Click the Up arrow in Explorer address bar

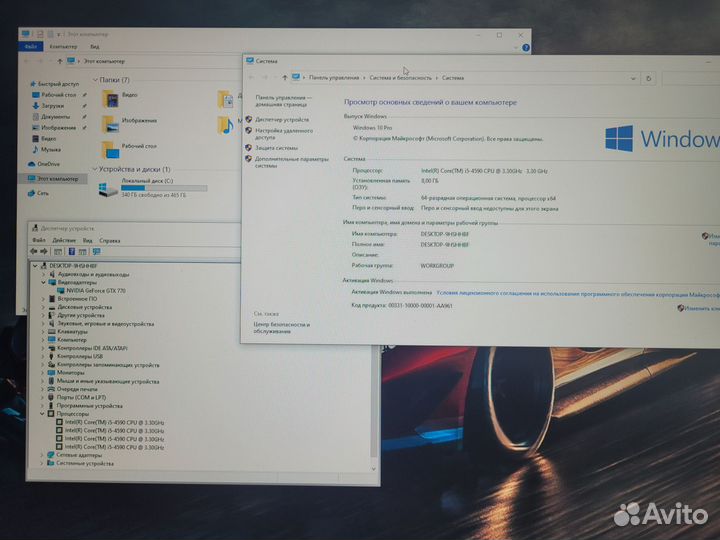coord(60,61)
